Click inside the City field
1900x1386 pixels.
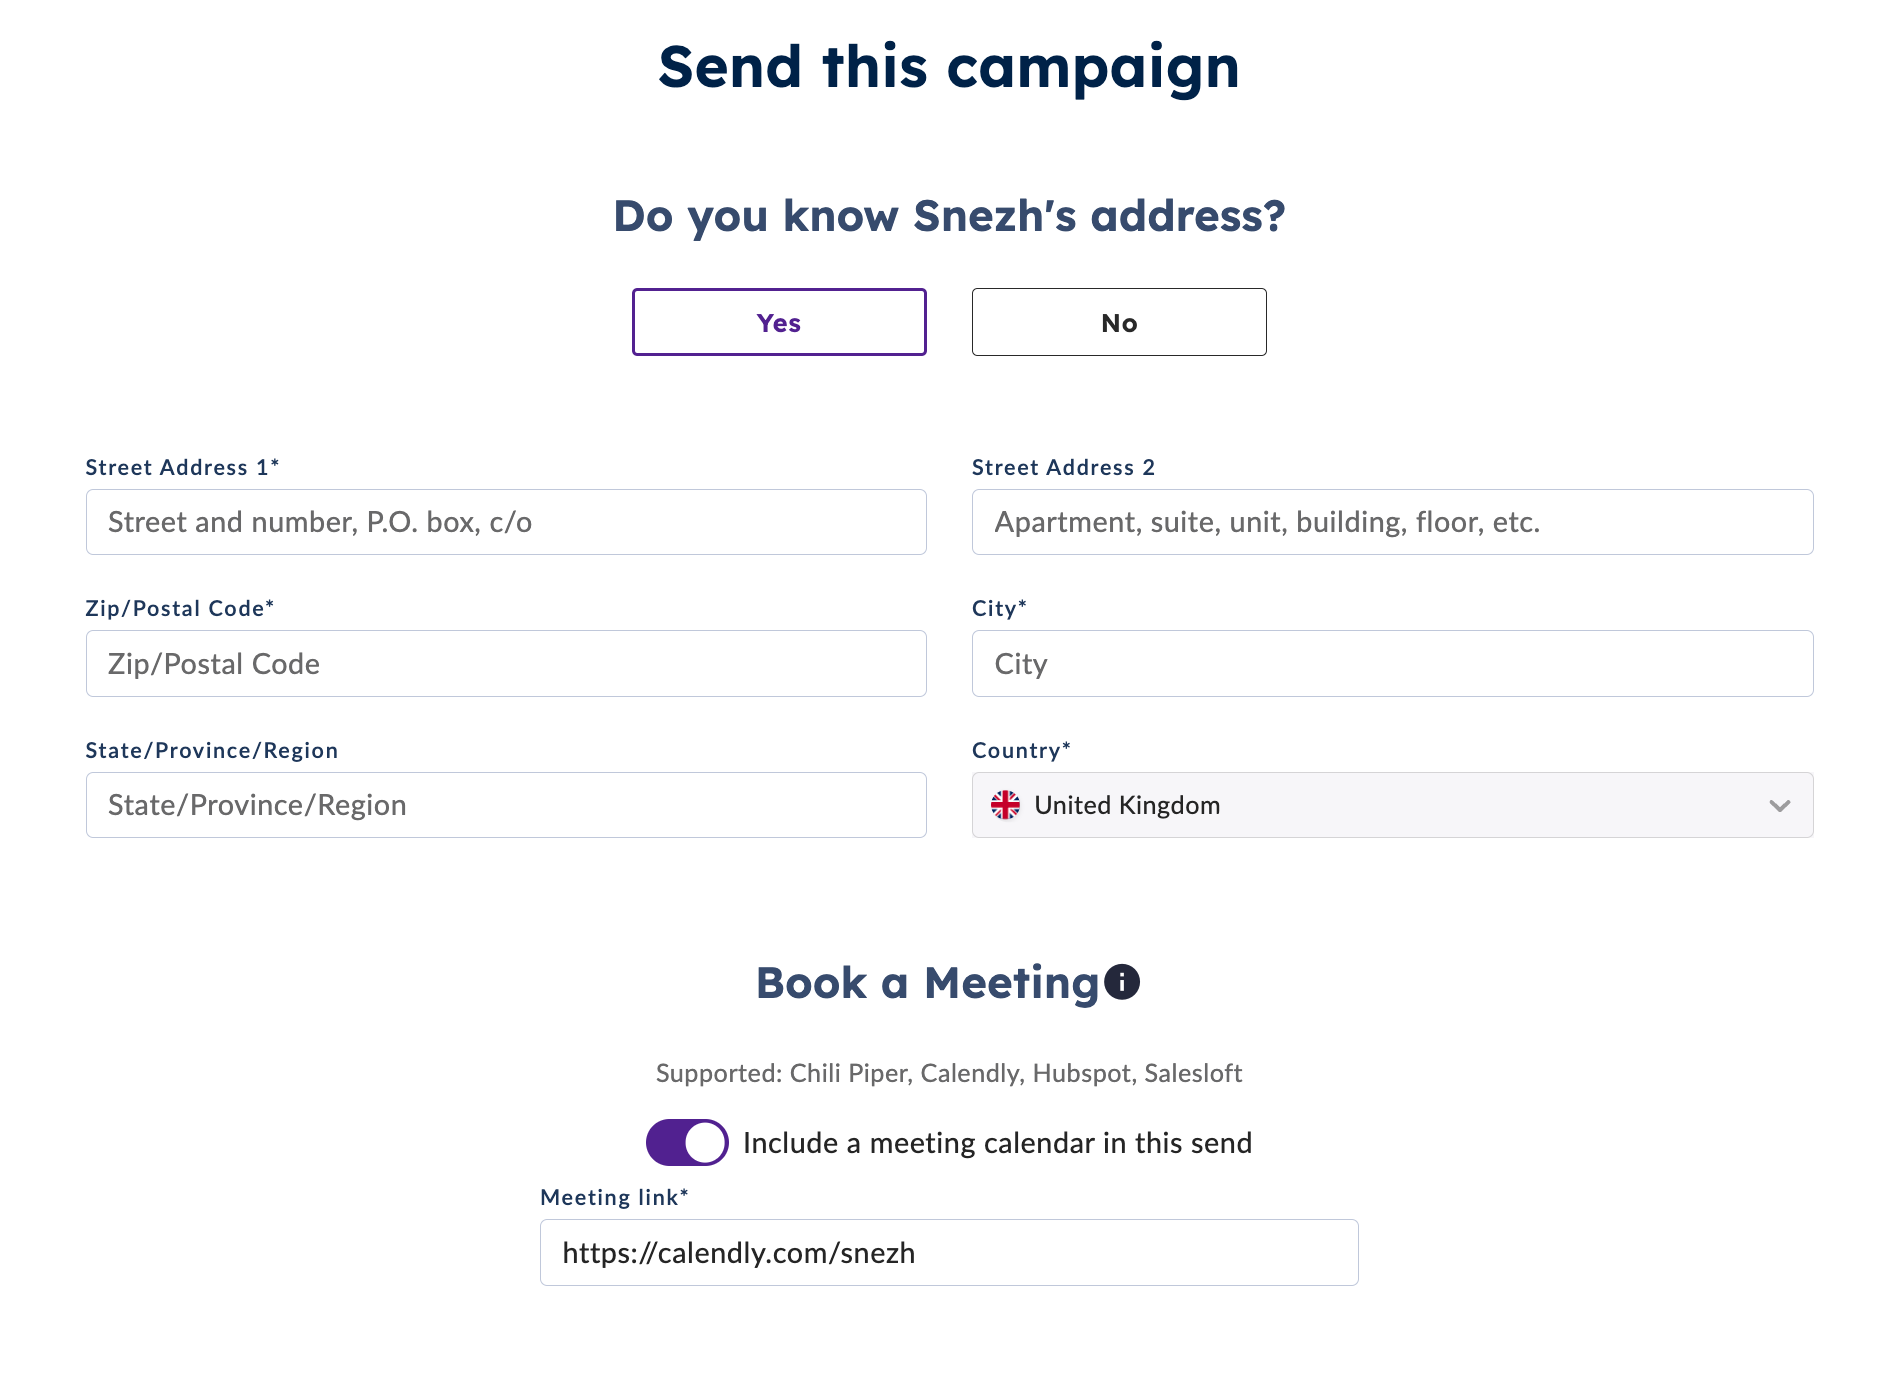pos(1392,663)
